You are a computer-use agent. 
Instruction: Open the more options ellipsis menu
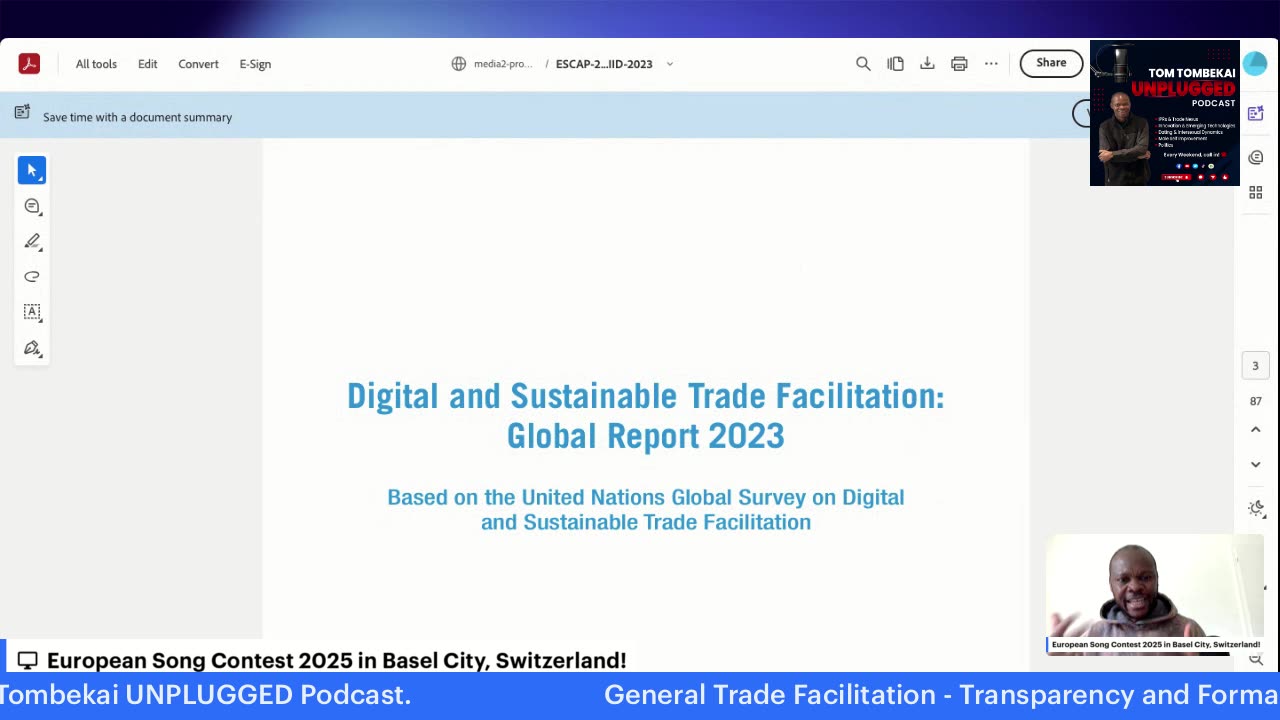pyautogui.click(x=991, y=64)
